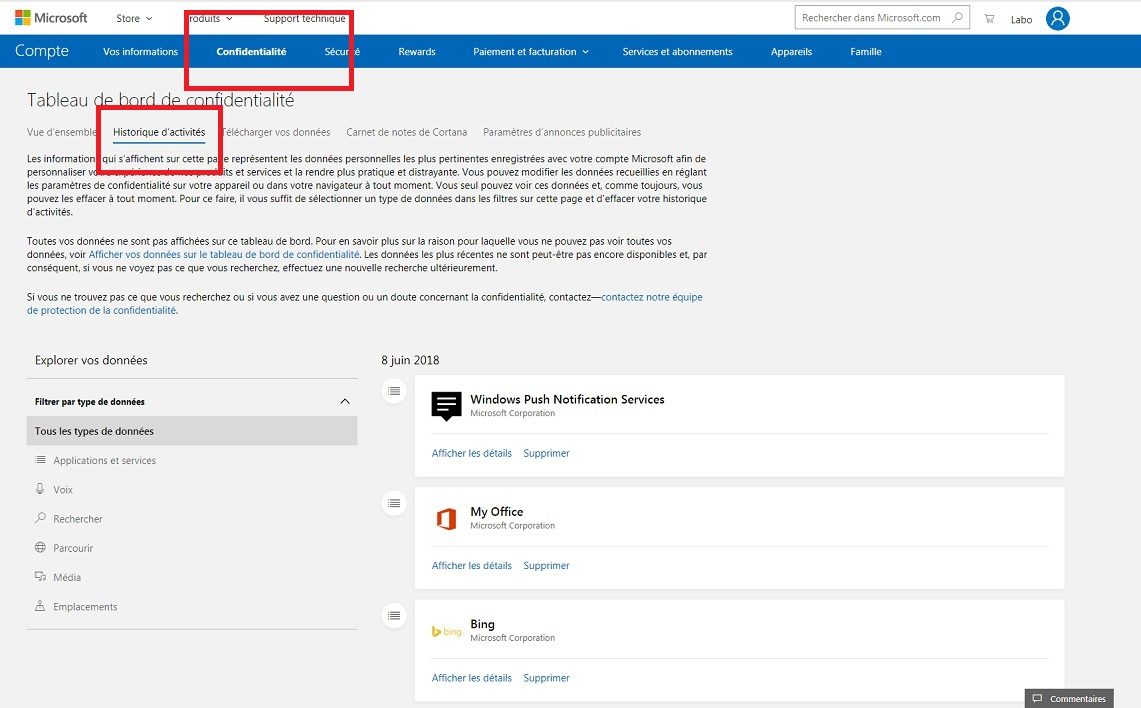Click list icon beside My Office card
The height and width of the screenshot is (708, 1141).
click(394, 504)
